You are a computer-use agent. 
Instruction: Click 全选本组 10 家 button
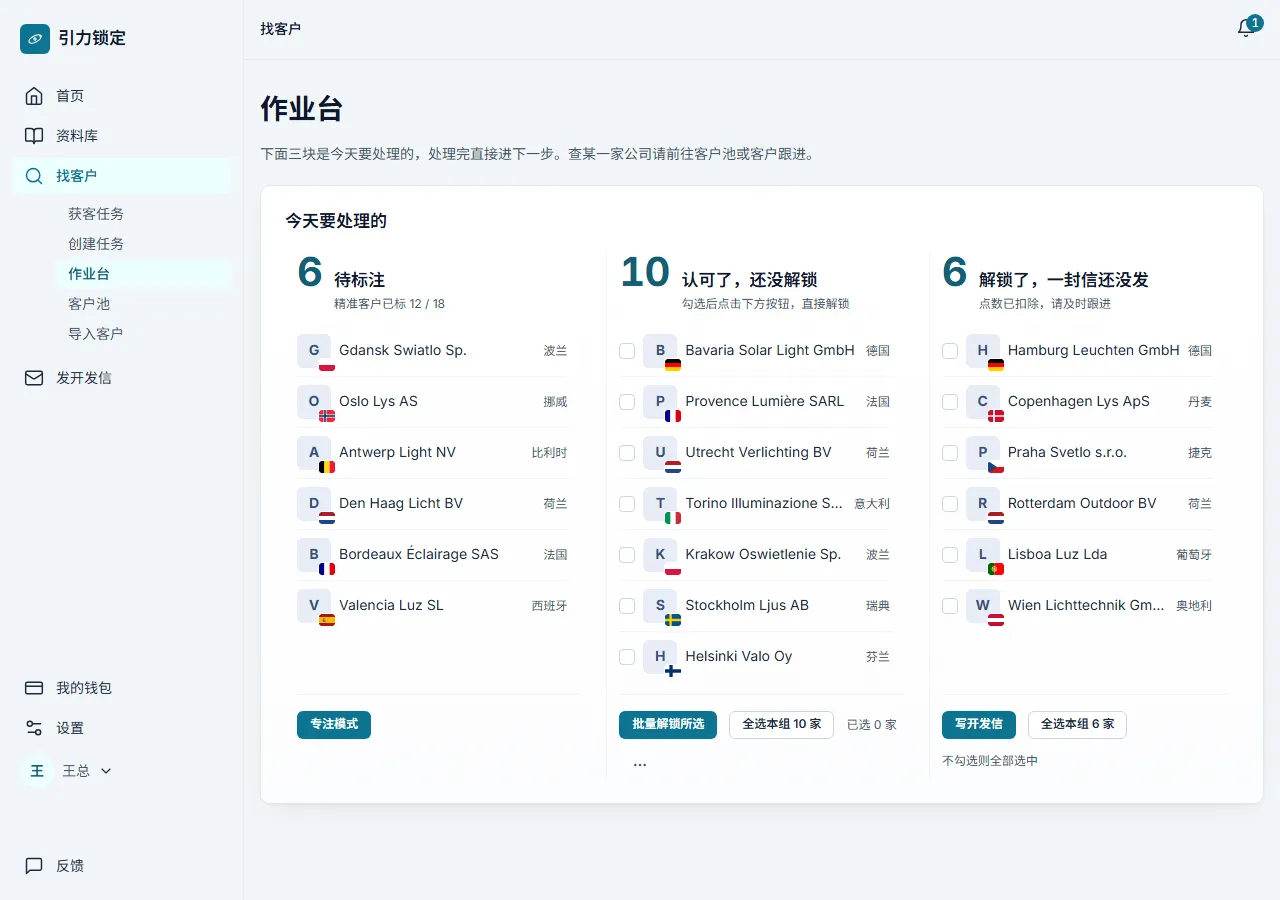coord(781,725)
